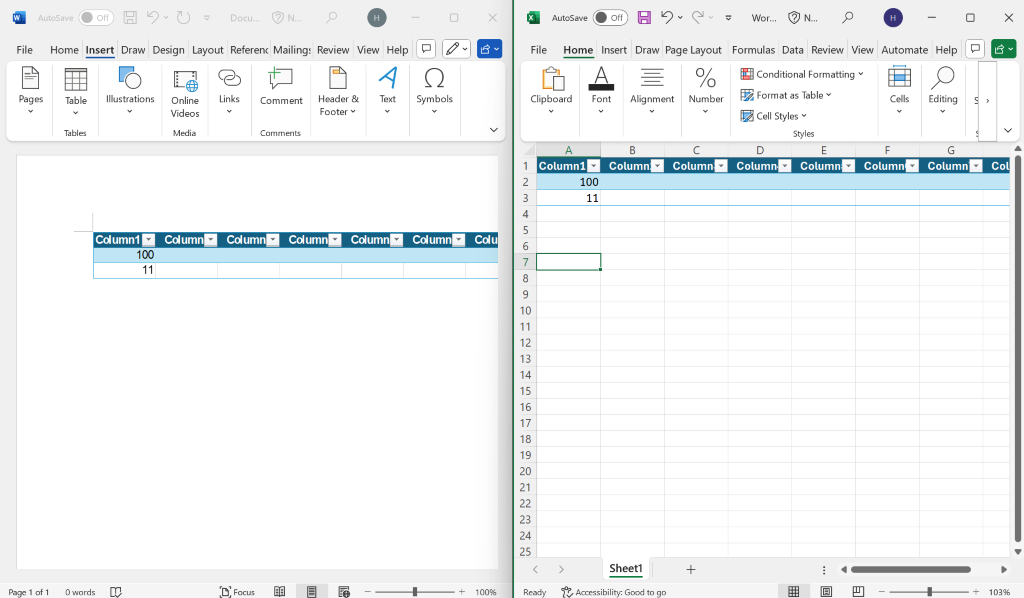1024x598 pixels.
Task: Open Excel Page Layout tab
Action: click(693, 50)
